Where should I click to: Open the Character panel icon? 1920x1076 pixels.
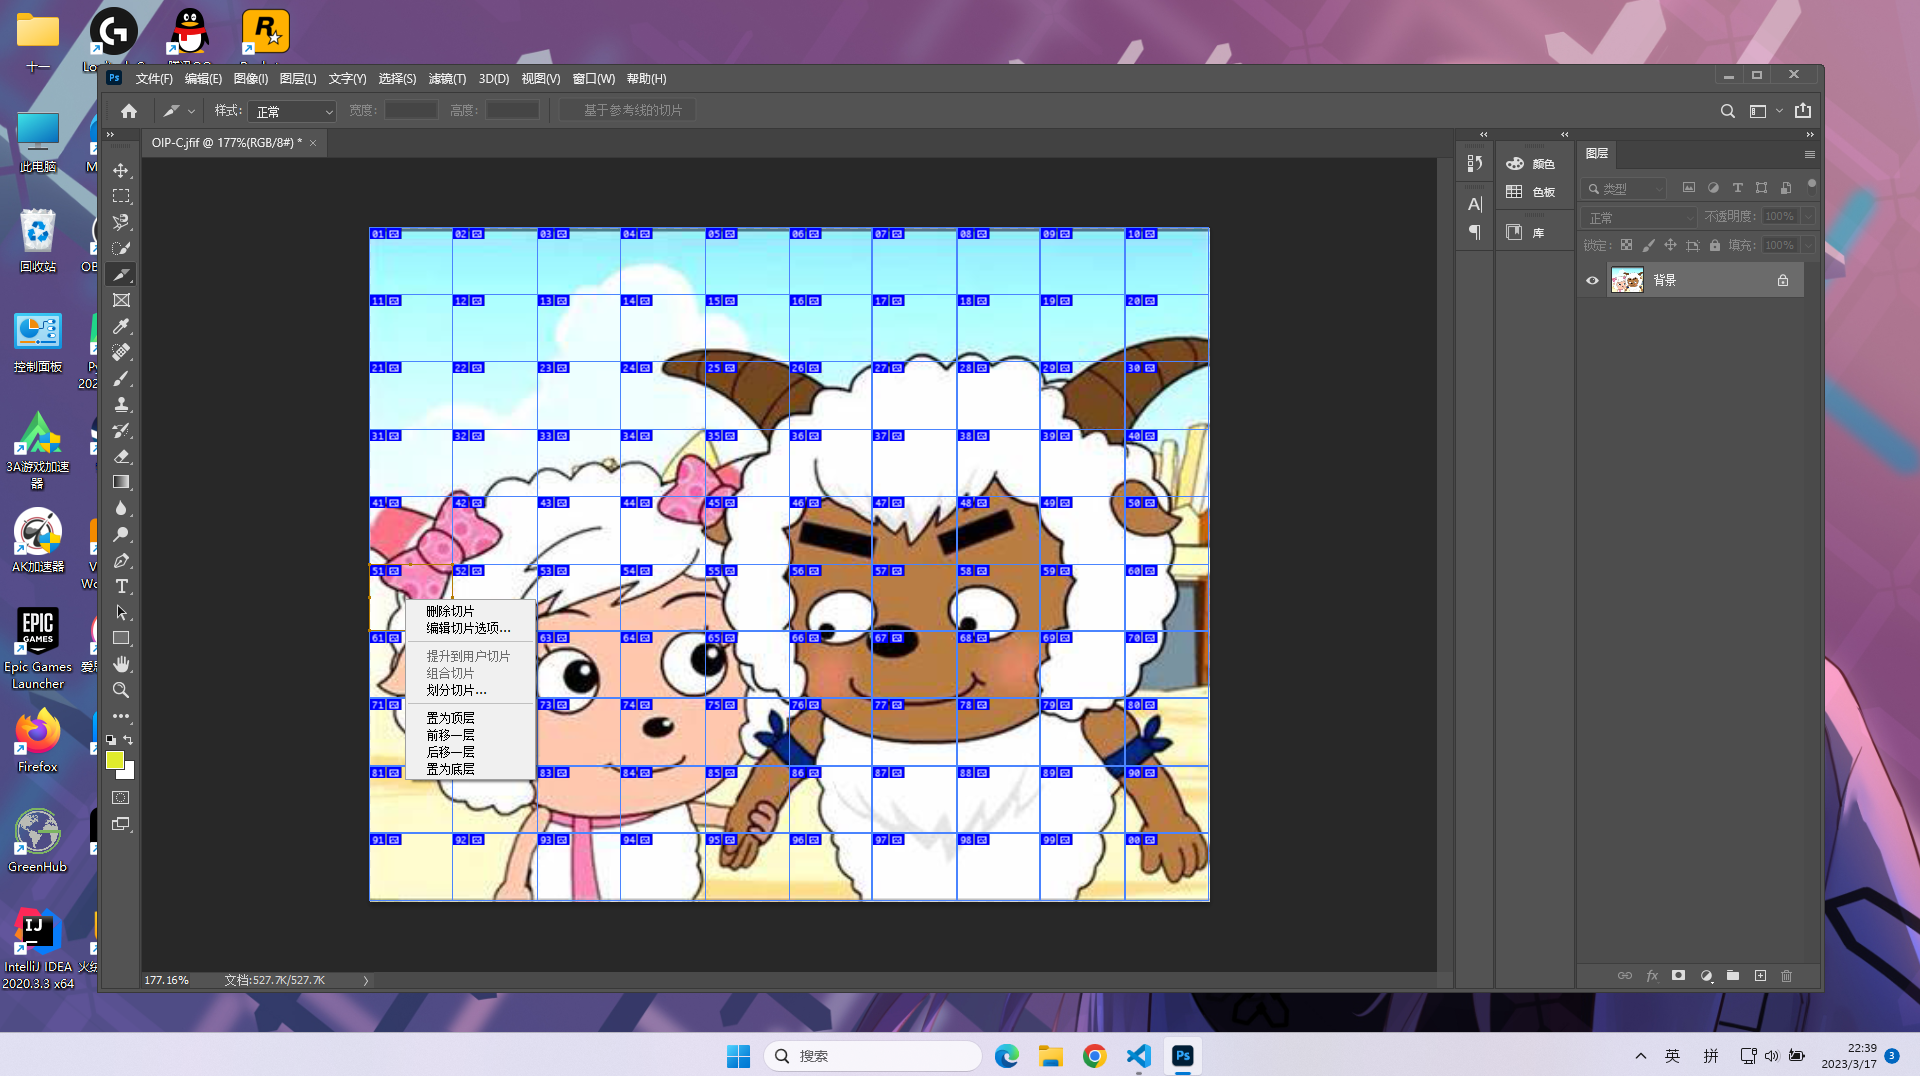pos(1475,204)
